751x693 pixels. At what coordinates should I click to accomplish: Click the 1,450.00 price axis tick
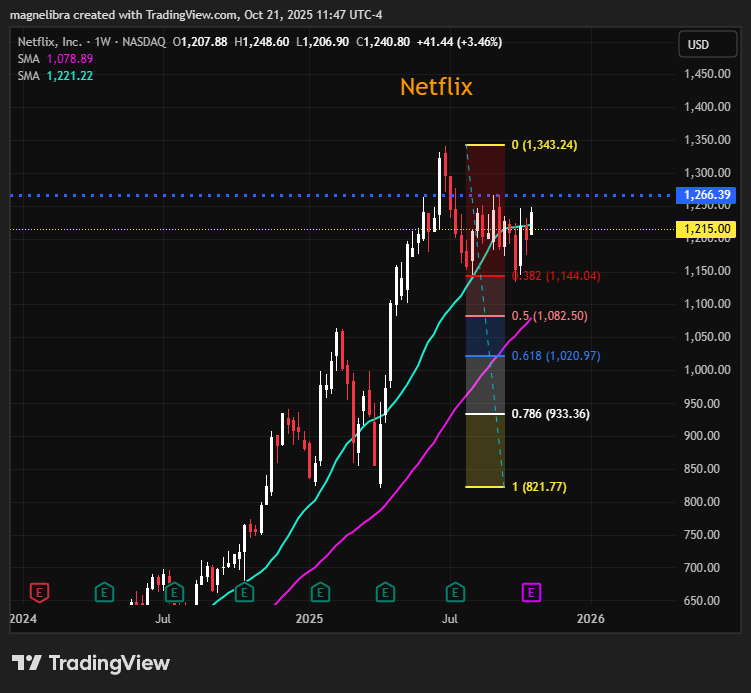click(707, 74)
